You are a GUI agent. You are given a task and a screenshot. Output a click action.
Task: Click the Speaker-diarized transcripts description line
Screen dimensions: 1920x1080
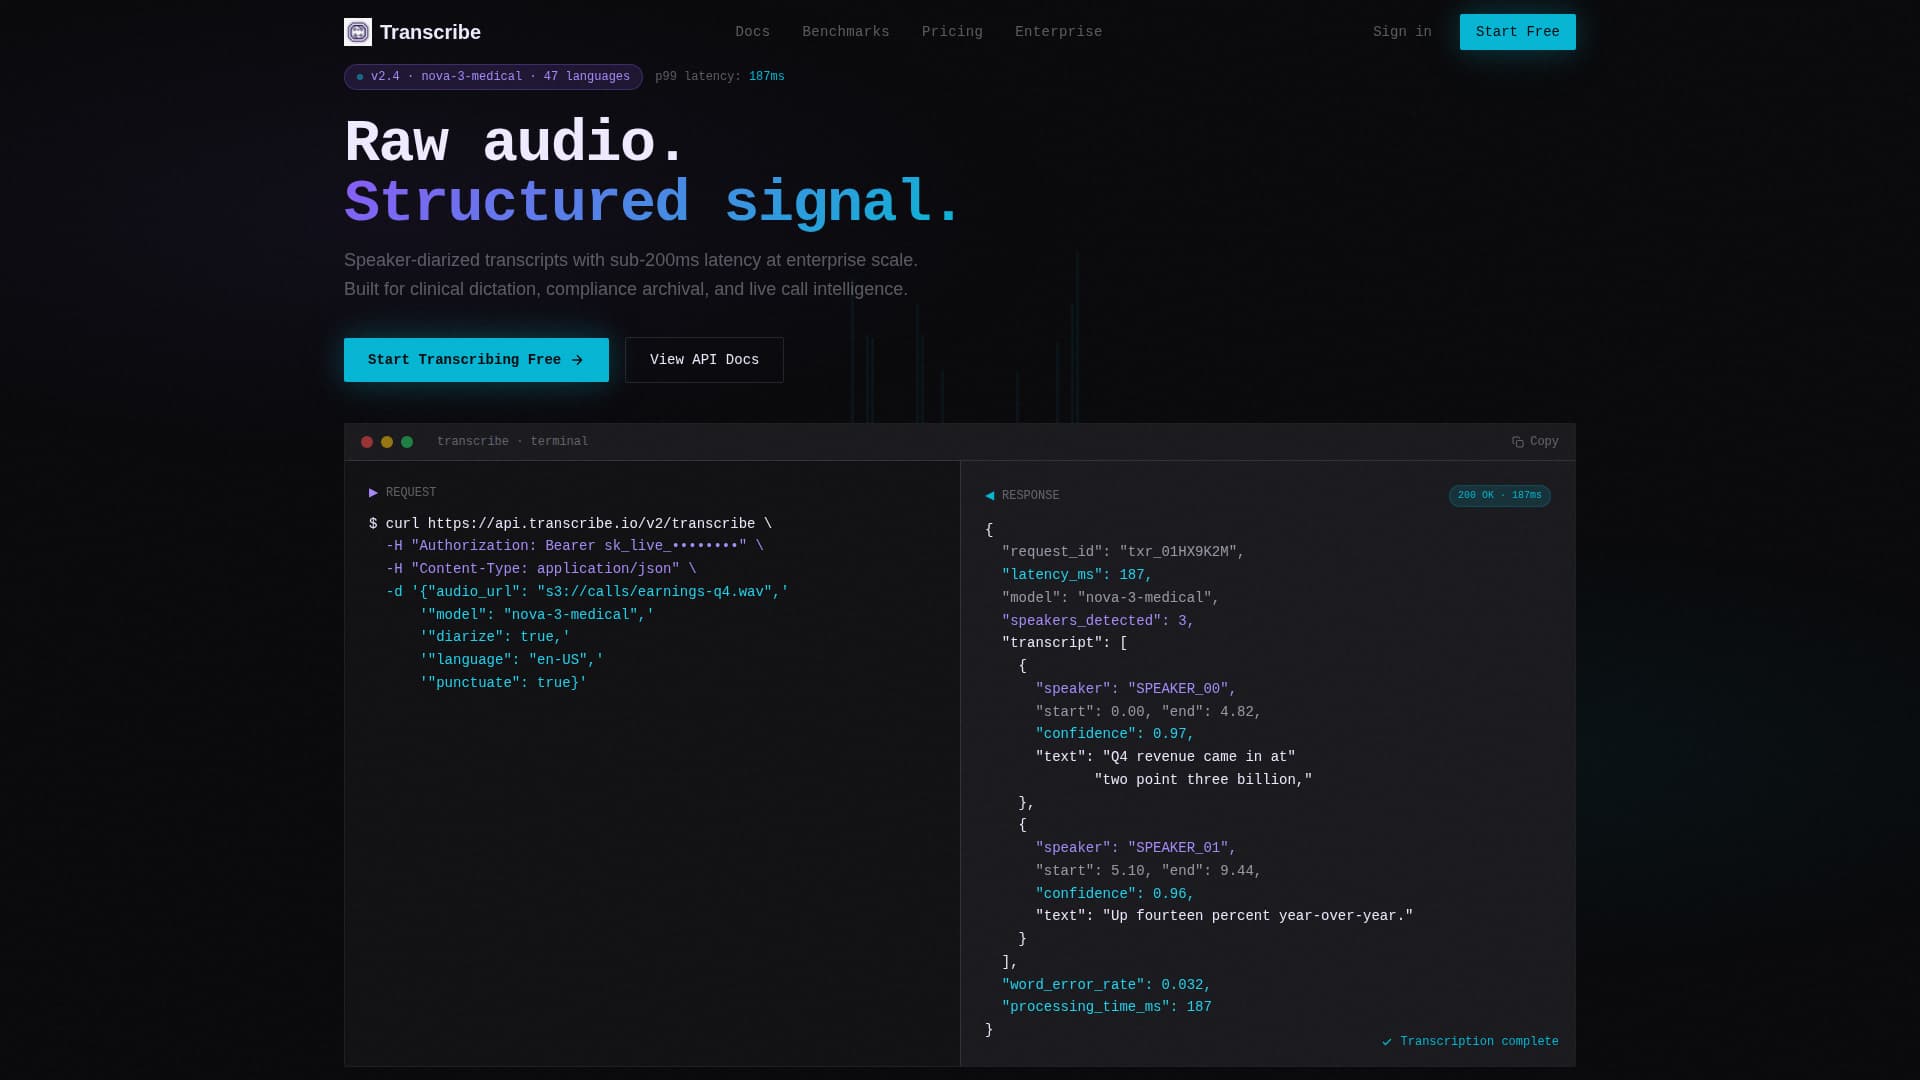click(631, 260)
